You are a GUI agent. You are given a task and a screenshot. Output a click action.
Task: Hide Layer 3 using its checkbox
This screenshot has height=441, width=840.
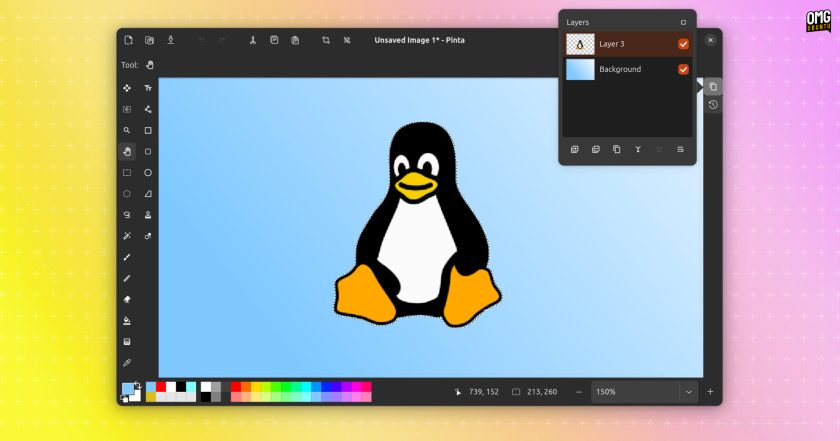point(683,44)
